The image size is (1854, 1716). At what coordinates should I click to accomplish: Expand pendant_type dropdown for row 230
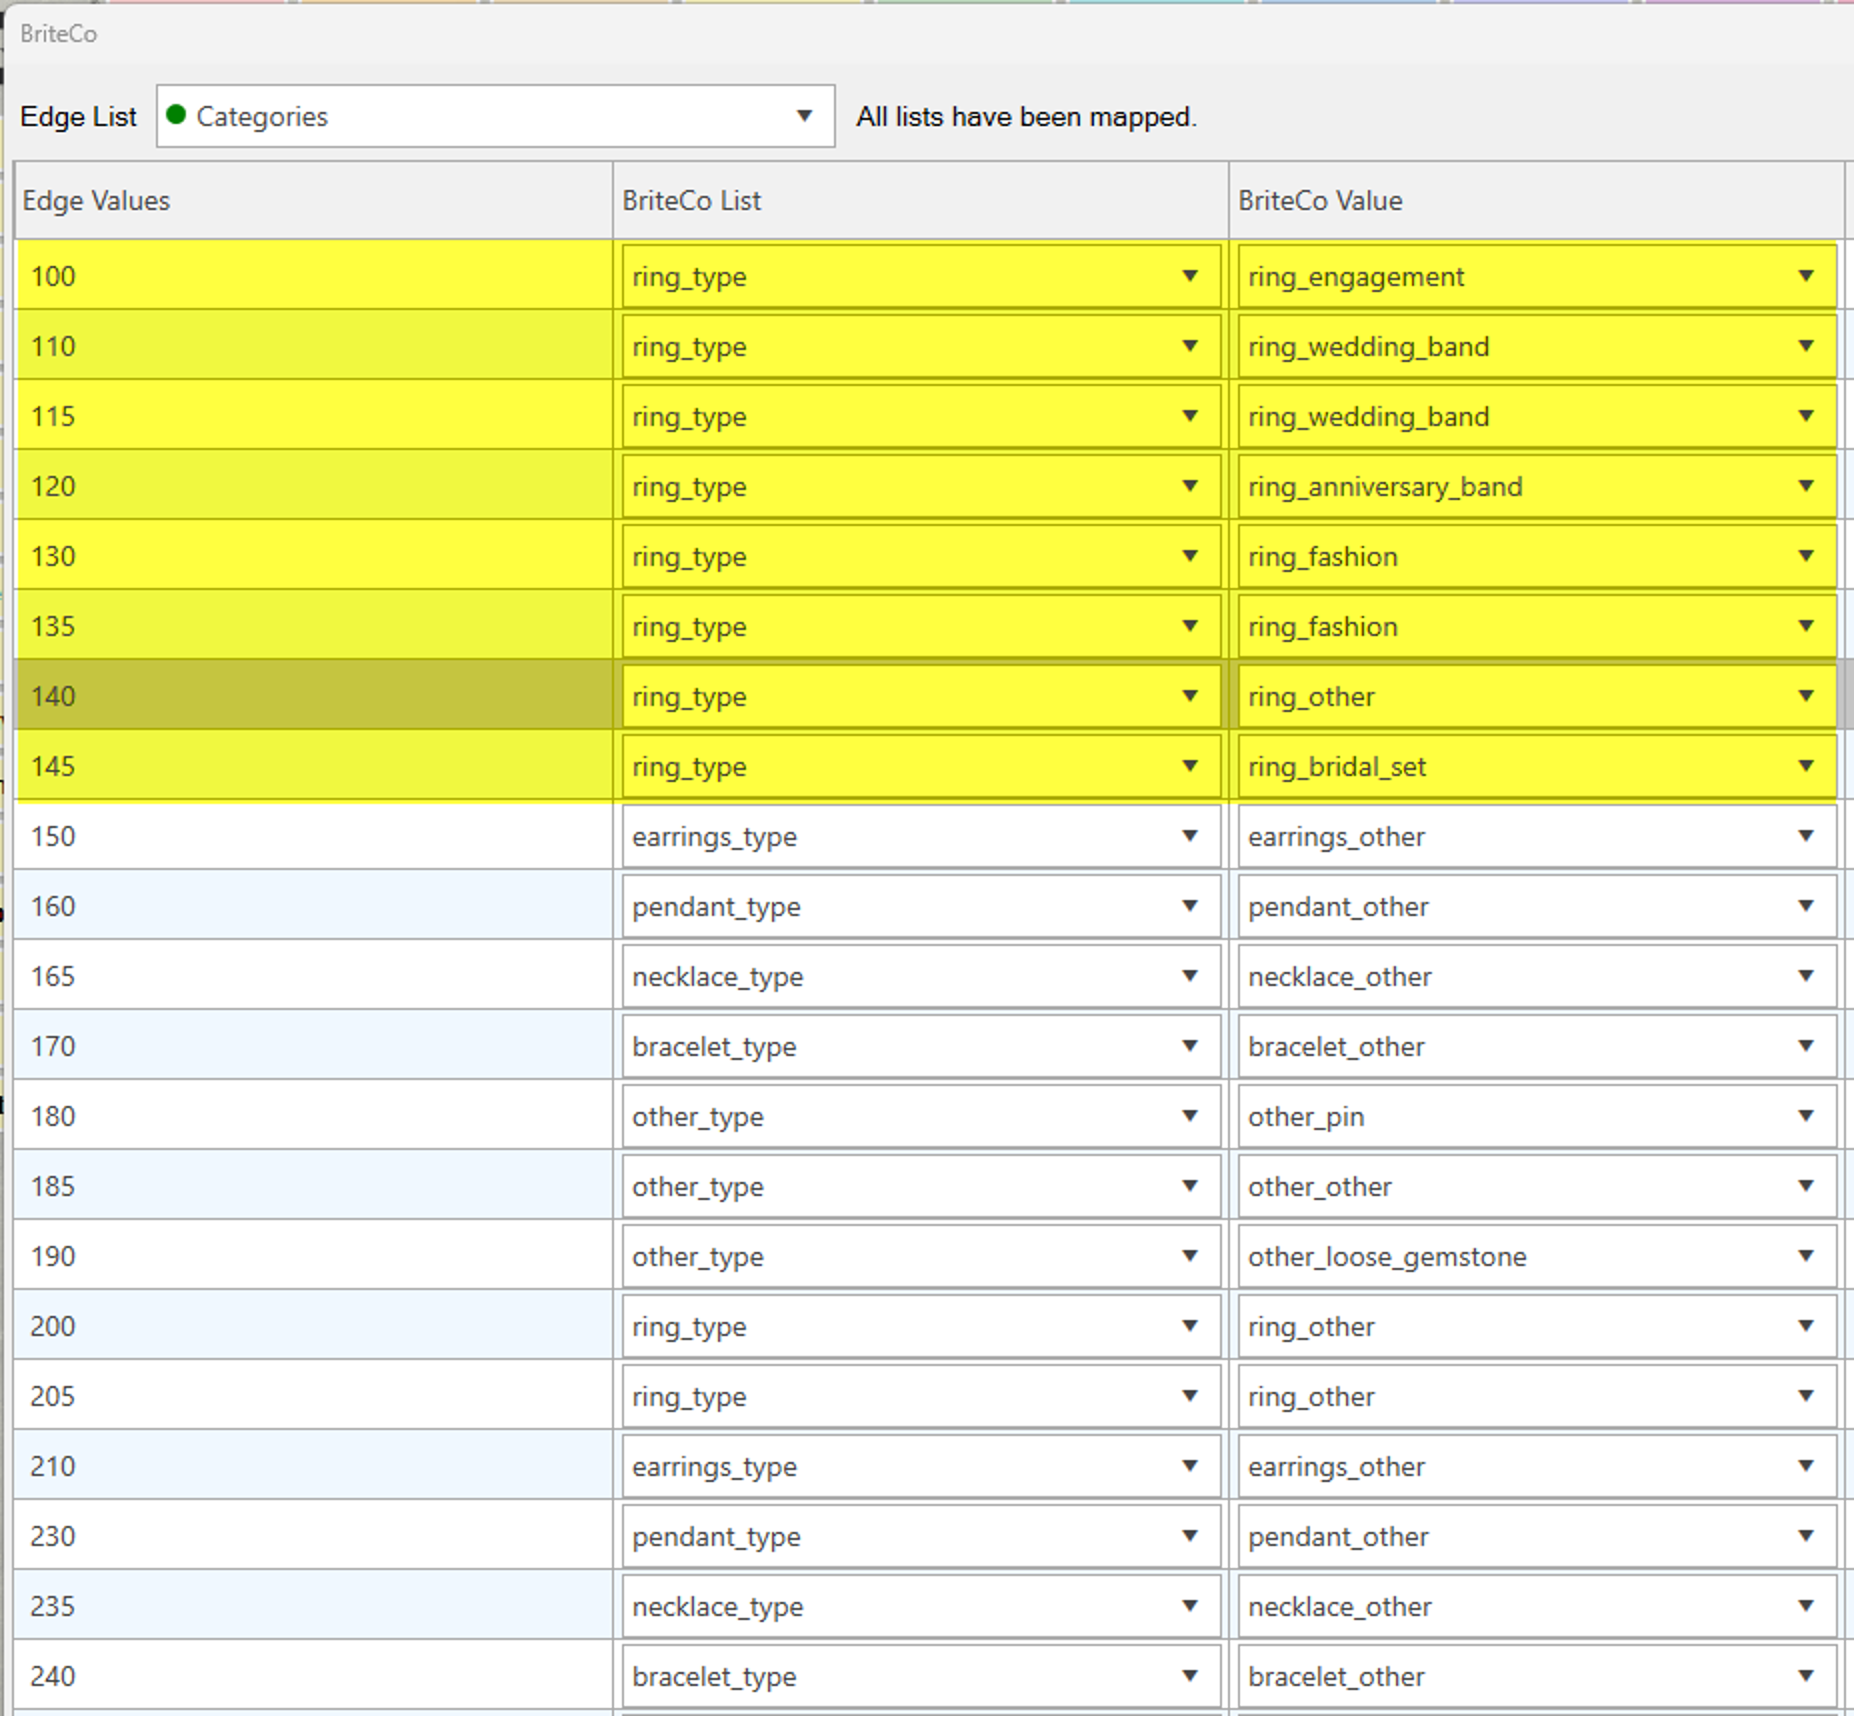coord(1189,1536)
